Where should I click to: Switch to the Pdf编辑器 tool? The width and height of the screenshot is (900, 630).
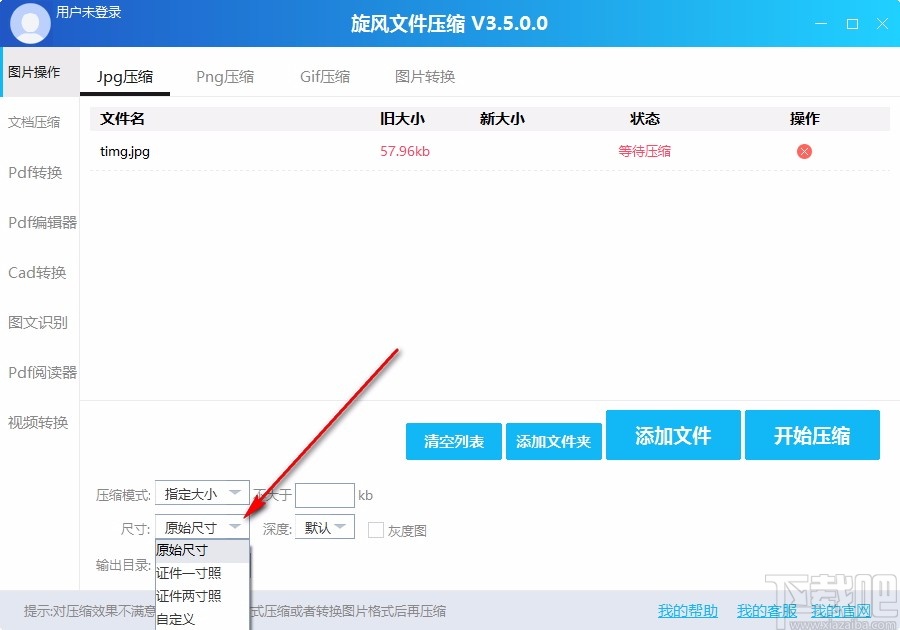[42, 222]
